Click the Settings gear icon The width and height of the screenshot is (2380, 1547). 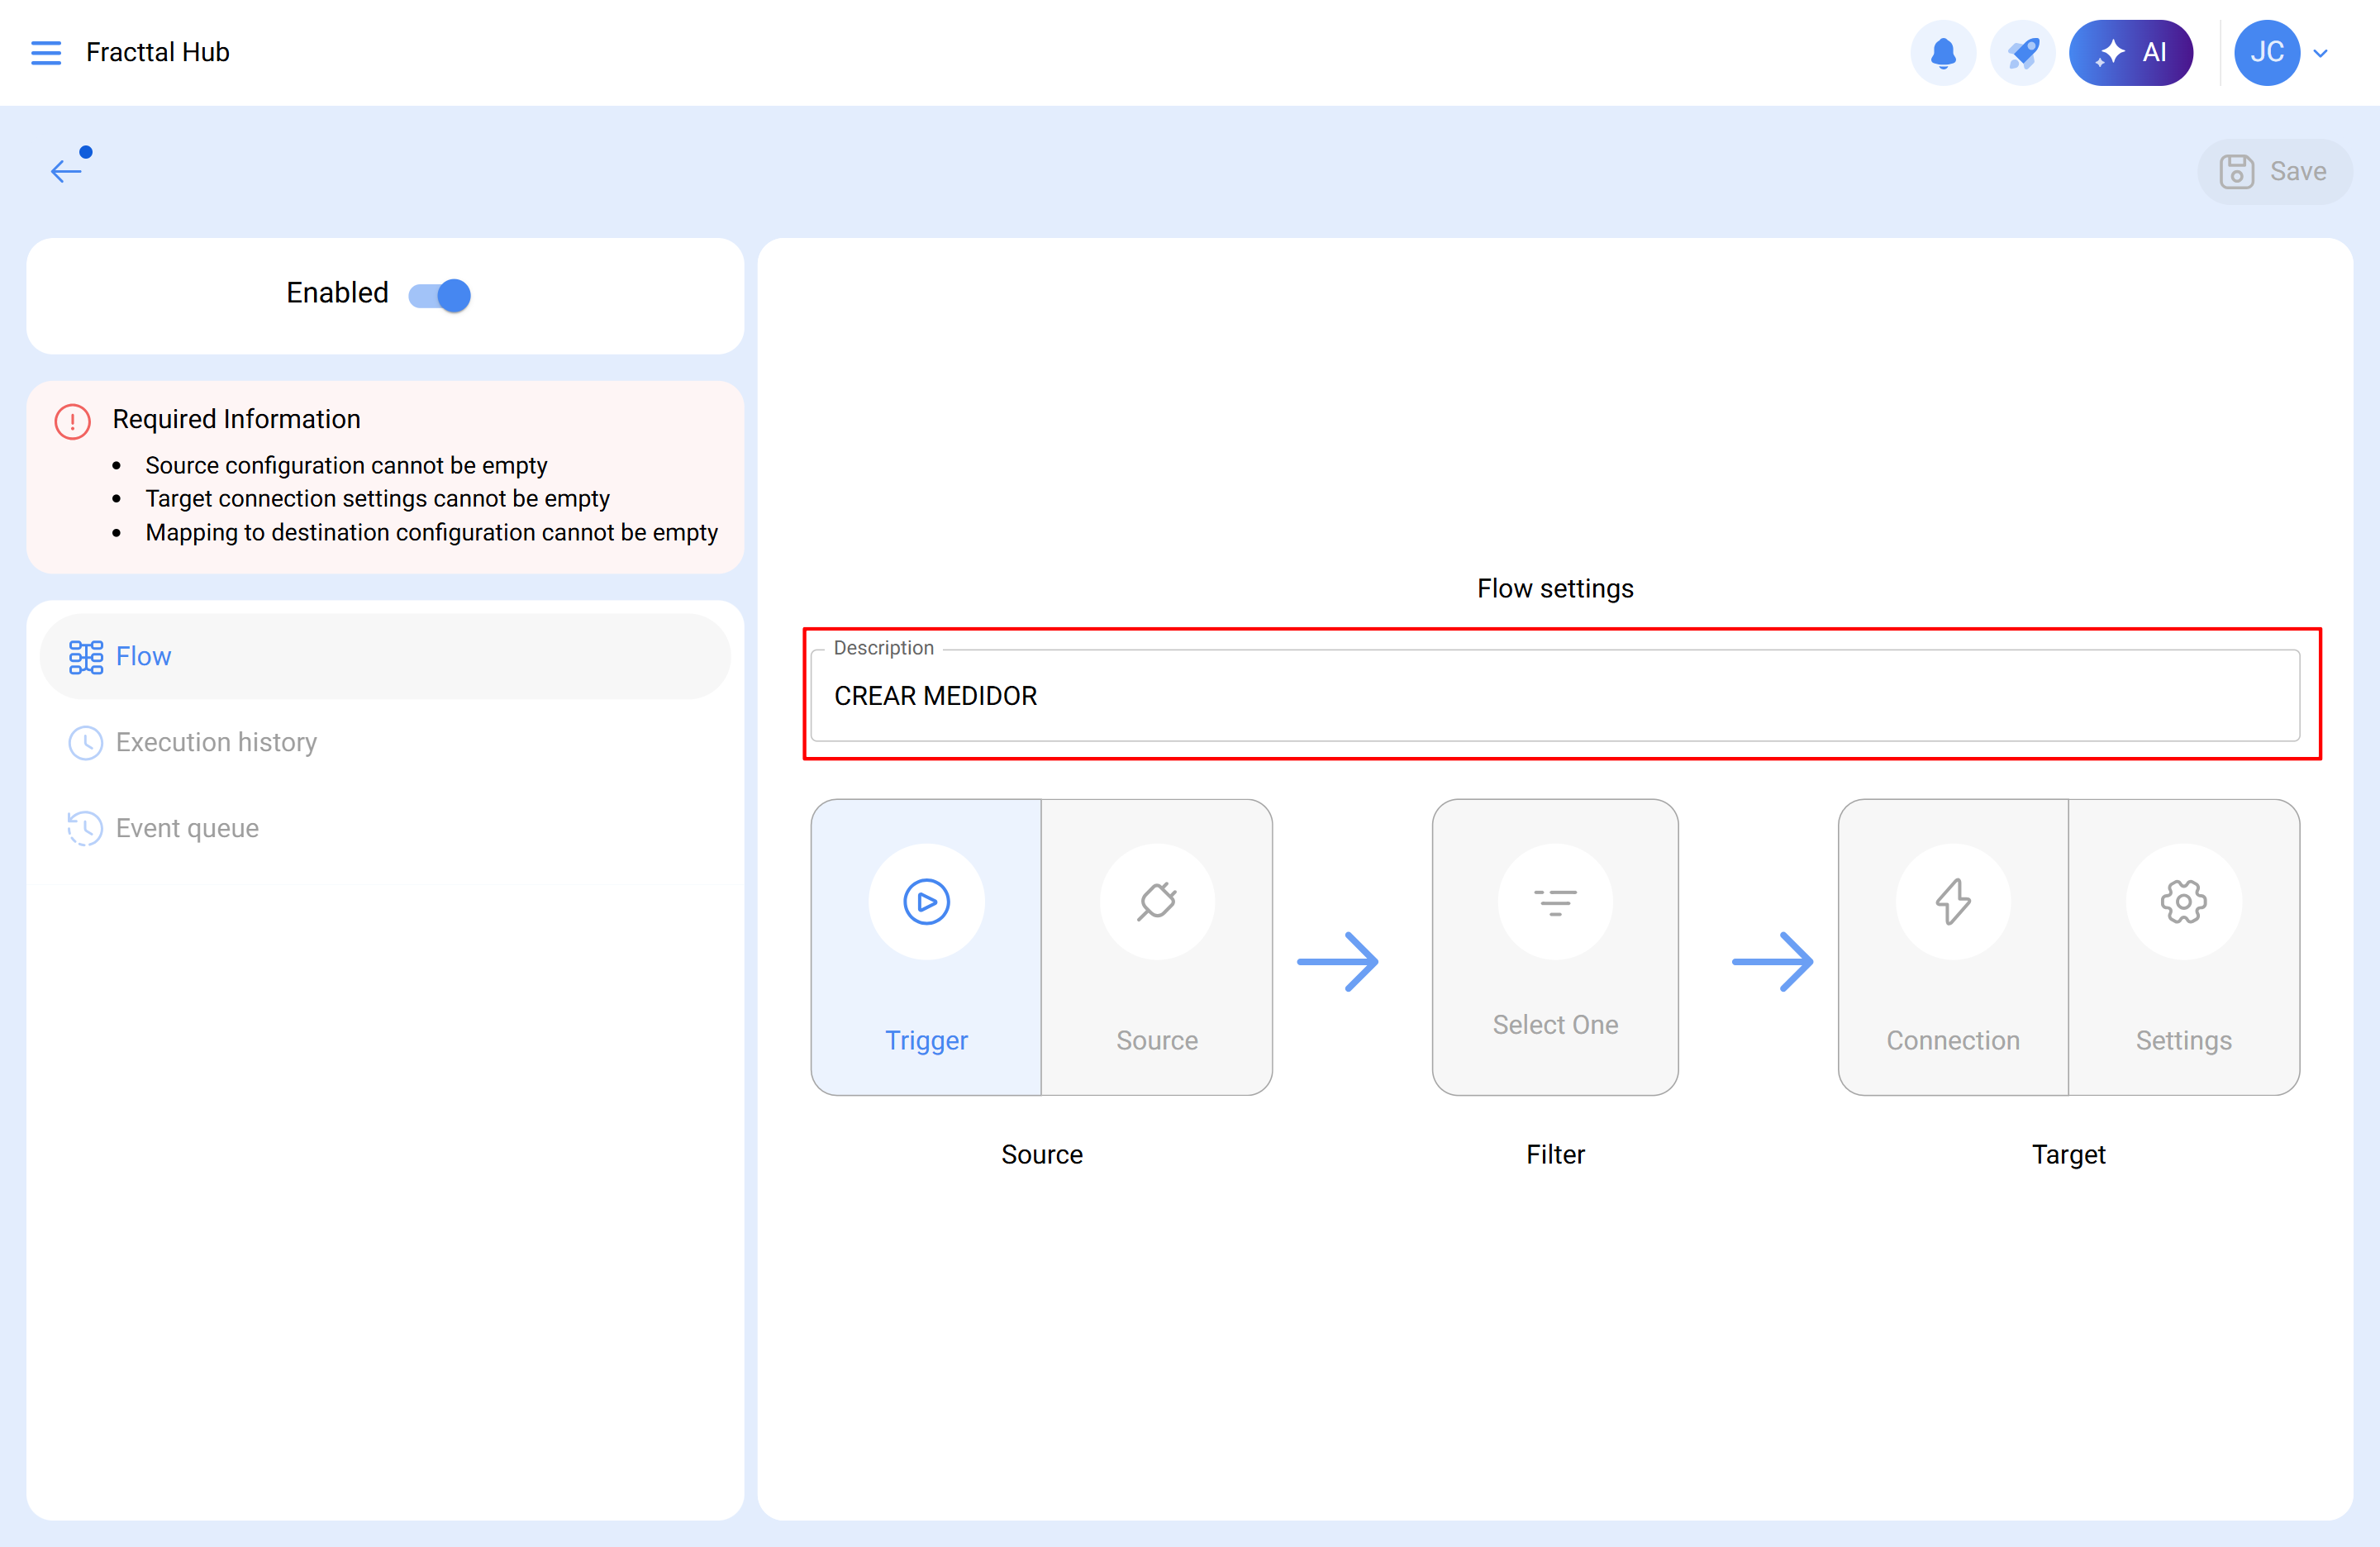click(2183, 902)
